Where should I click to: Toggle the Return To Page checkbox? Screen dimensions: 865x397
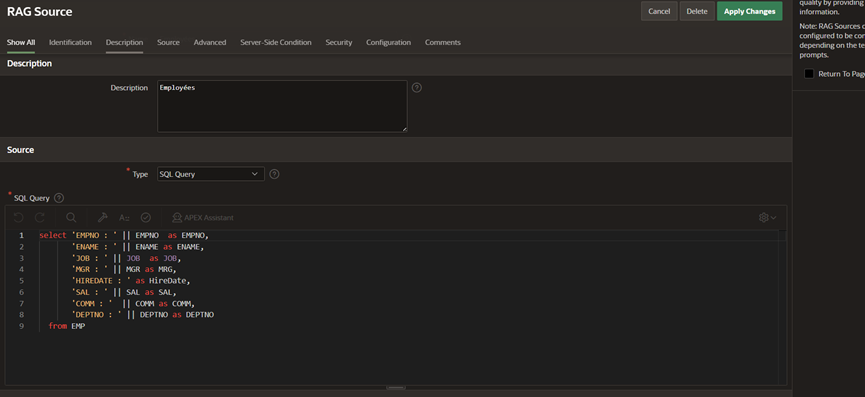[809, 74]
